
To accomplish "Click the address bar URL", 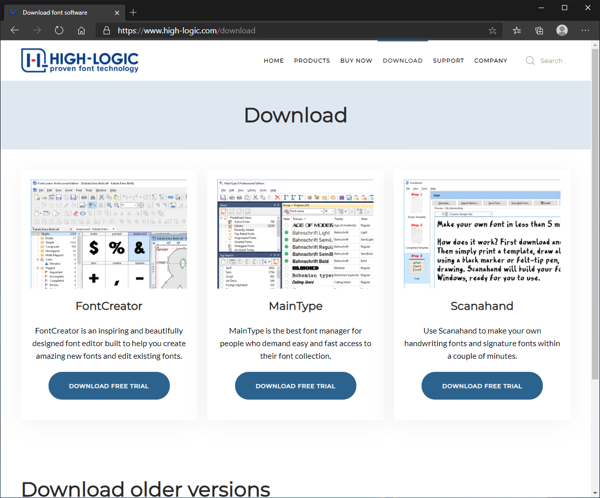I will tap(186, 31).
